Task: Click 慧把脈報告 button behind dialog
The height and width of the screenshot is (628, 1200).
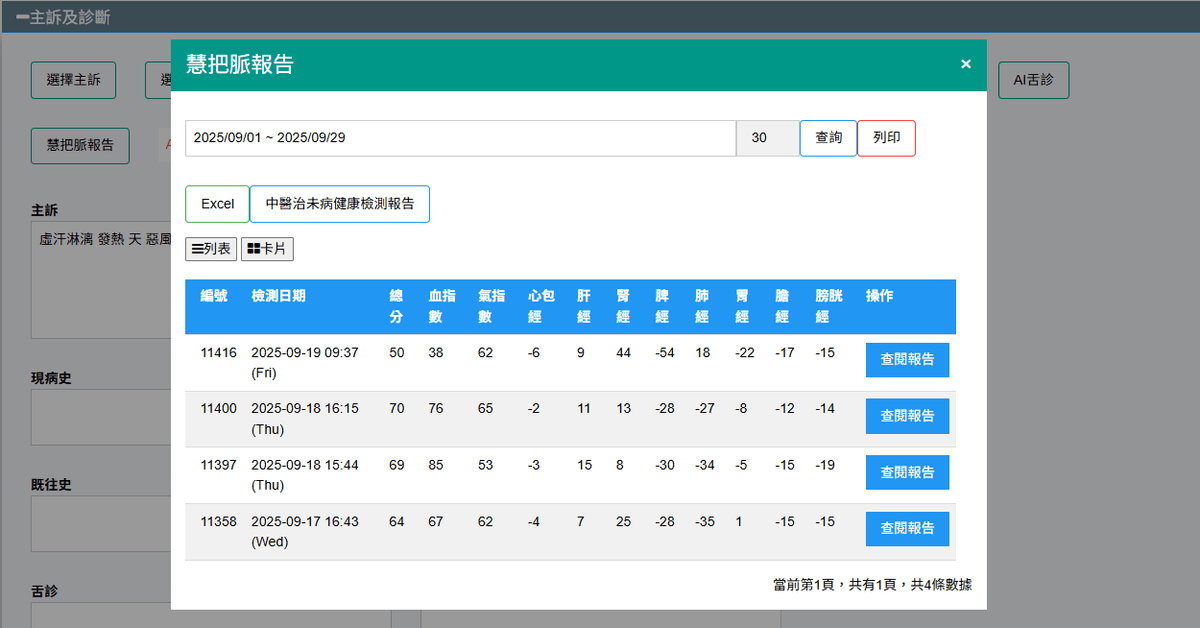Action: (x=80, y=145)
